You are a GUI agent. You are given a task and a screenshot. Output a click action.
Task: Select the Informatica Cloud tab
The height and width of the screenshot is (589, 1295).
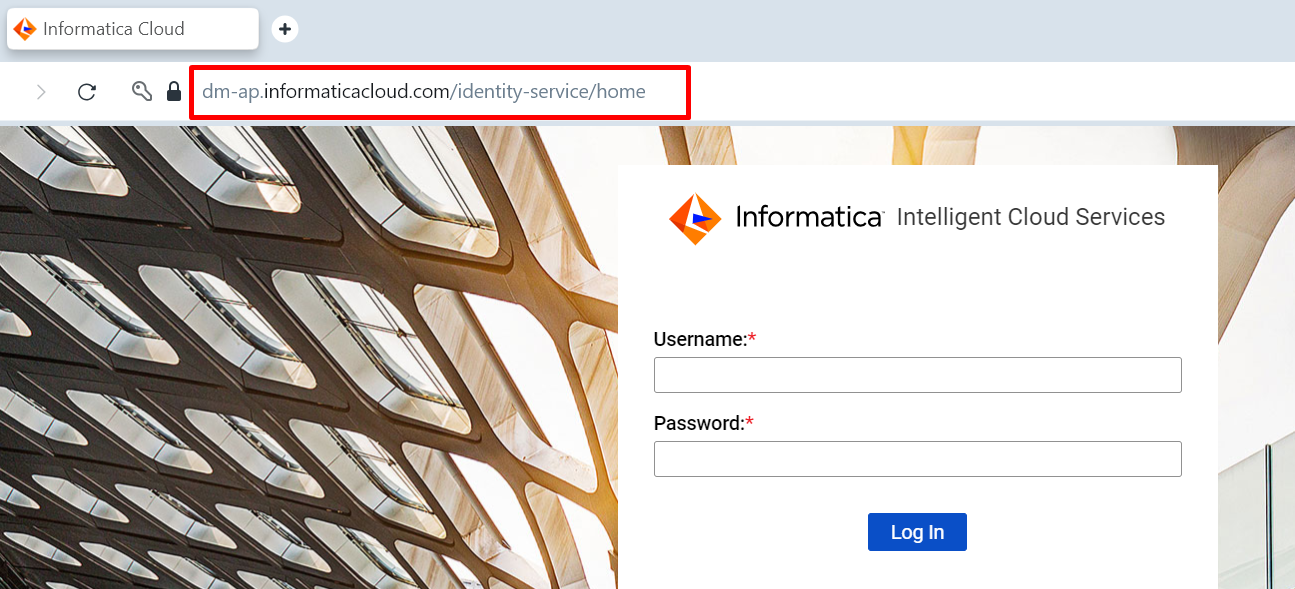(133, 29)
